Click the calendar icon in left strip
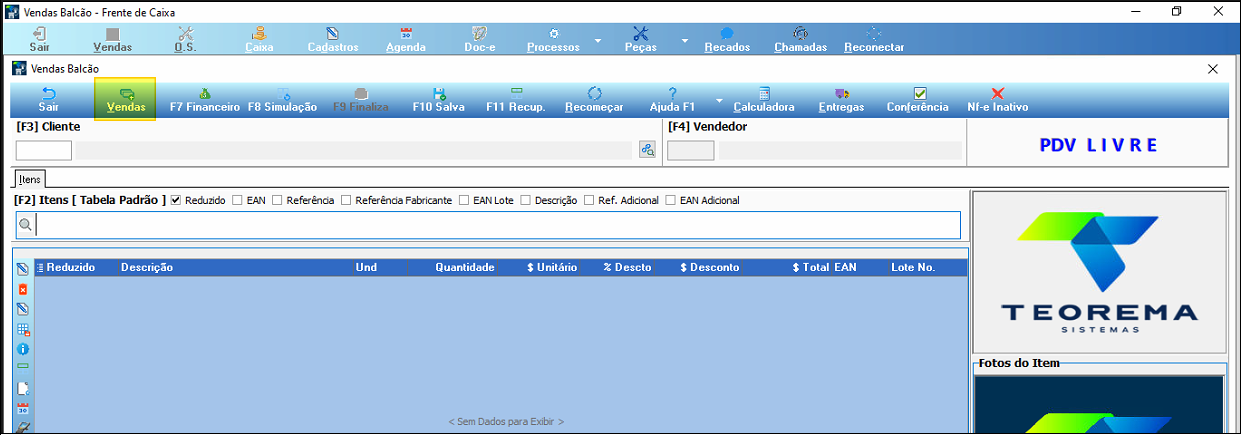Screen dimensions: 1241x435 (x=23, y=409)
